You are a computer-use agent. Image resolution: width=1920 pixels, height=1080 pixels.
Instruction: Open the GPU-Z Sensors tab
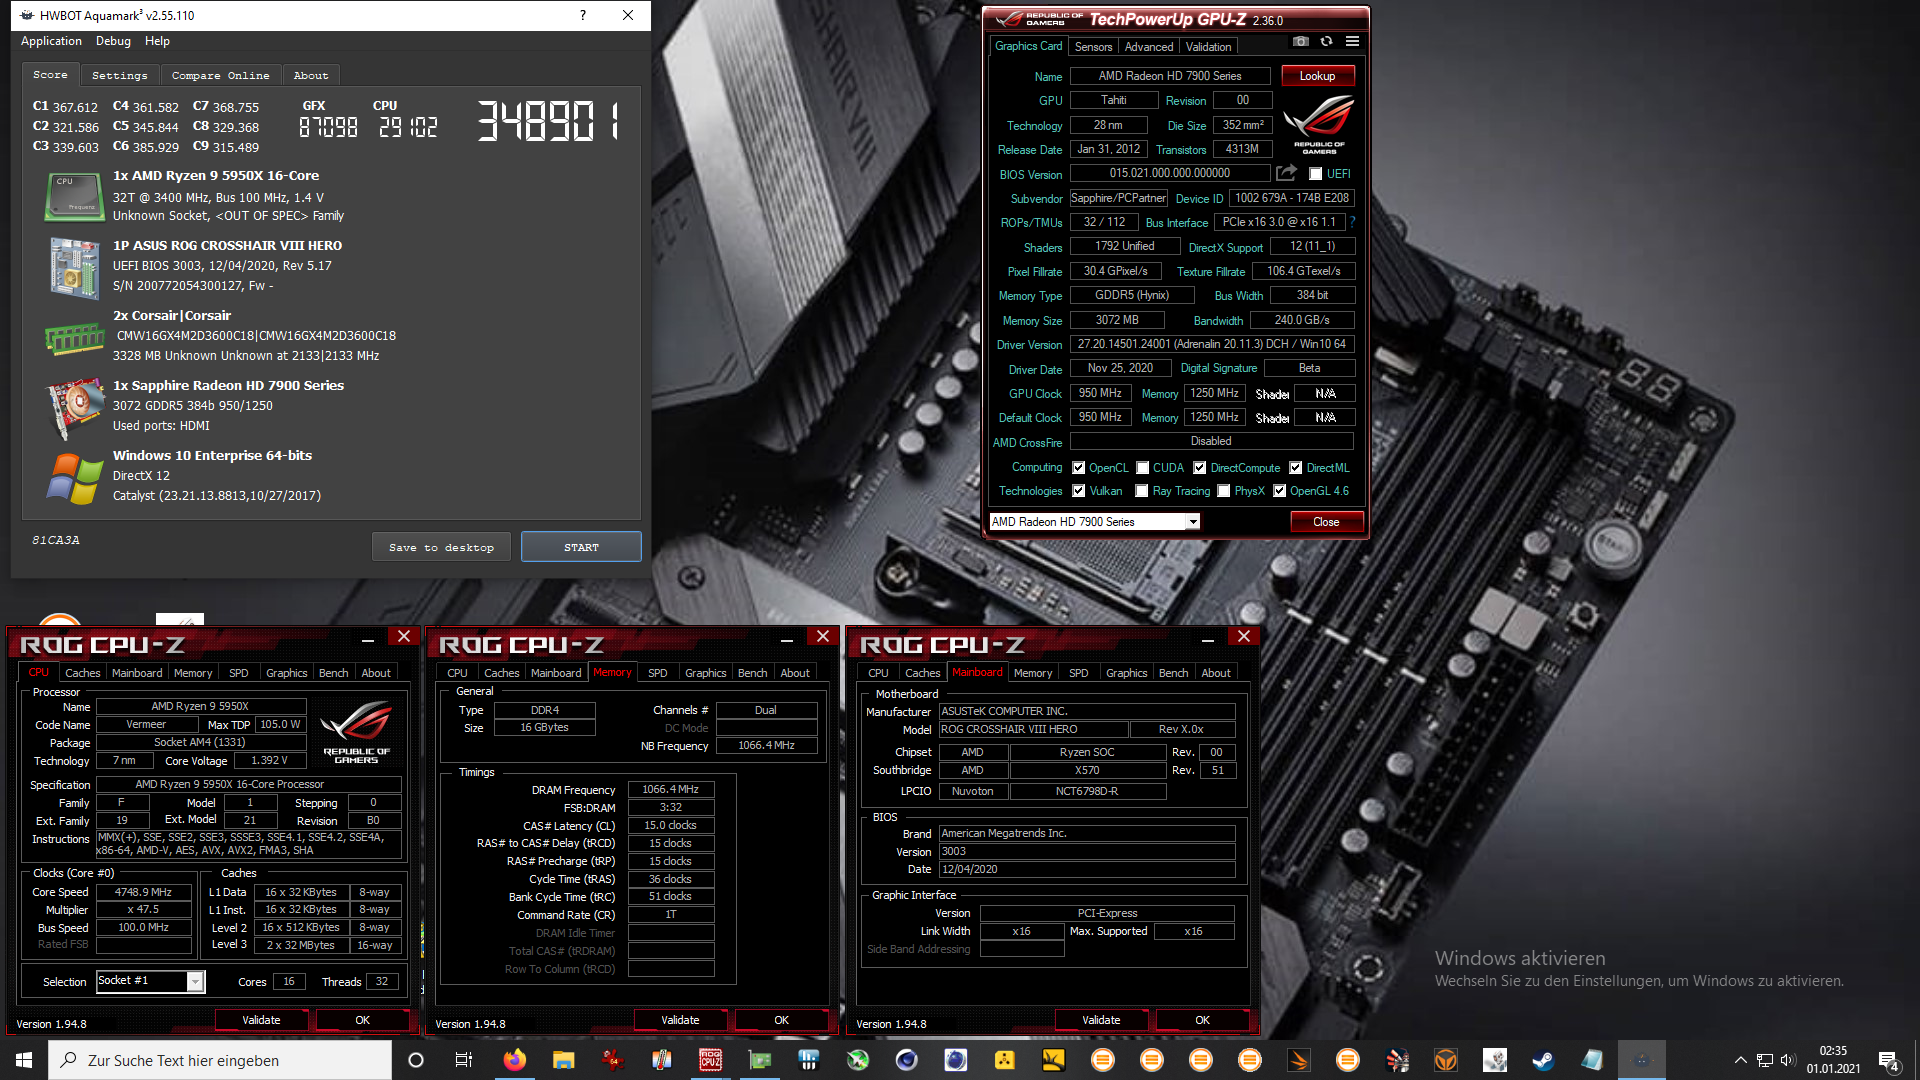click(1093, 47)
